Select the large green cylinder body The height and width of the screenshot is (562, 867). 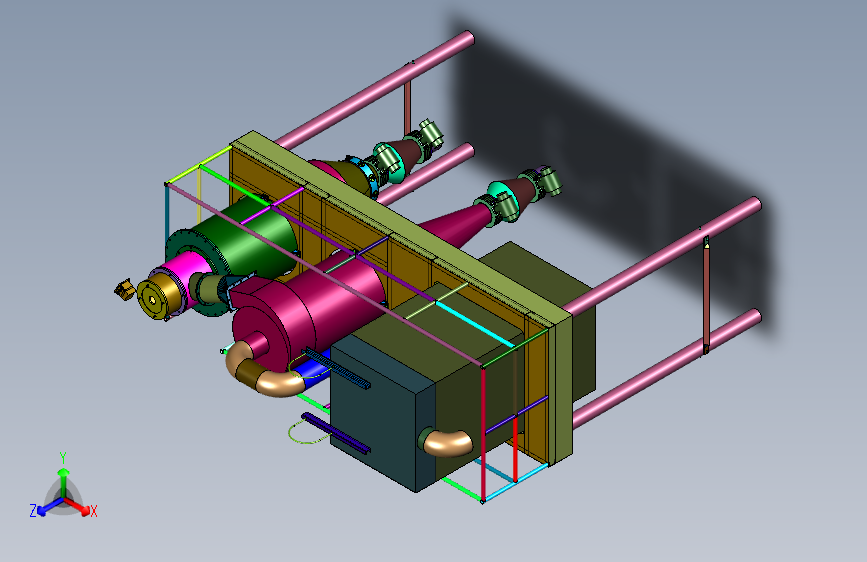[252, 238]
